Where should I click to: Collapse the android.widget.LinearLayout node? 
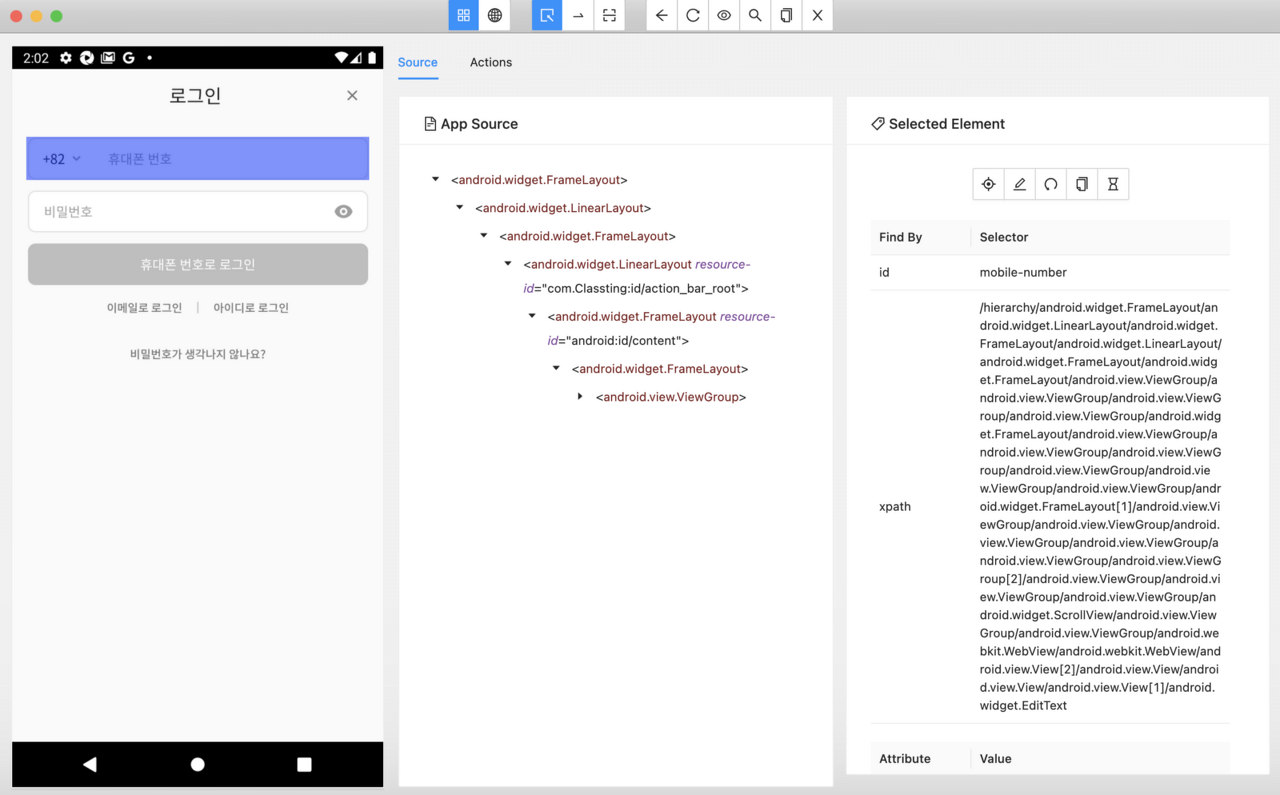click(x=459, y=208)
